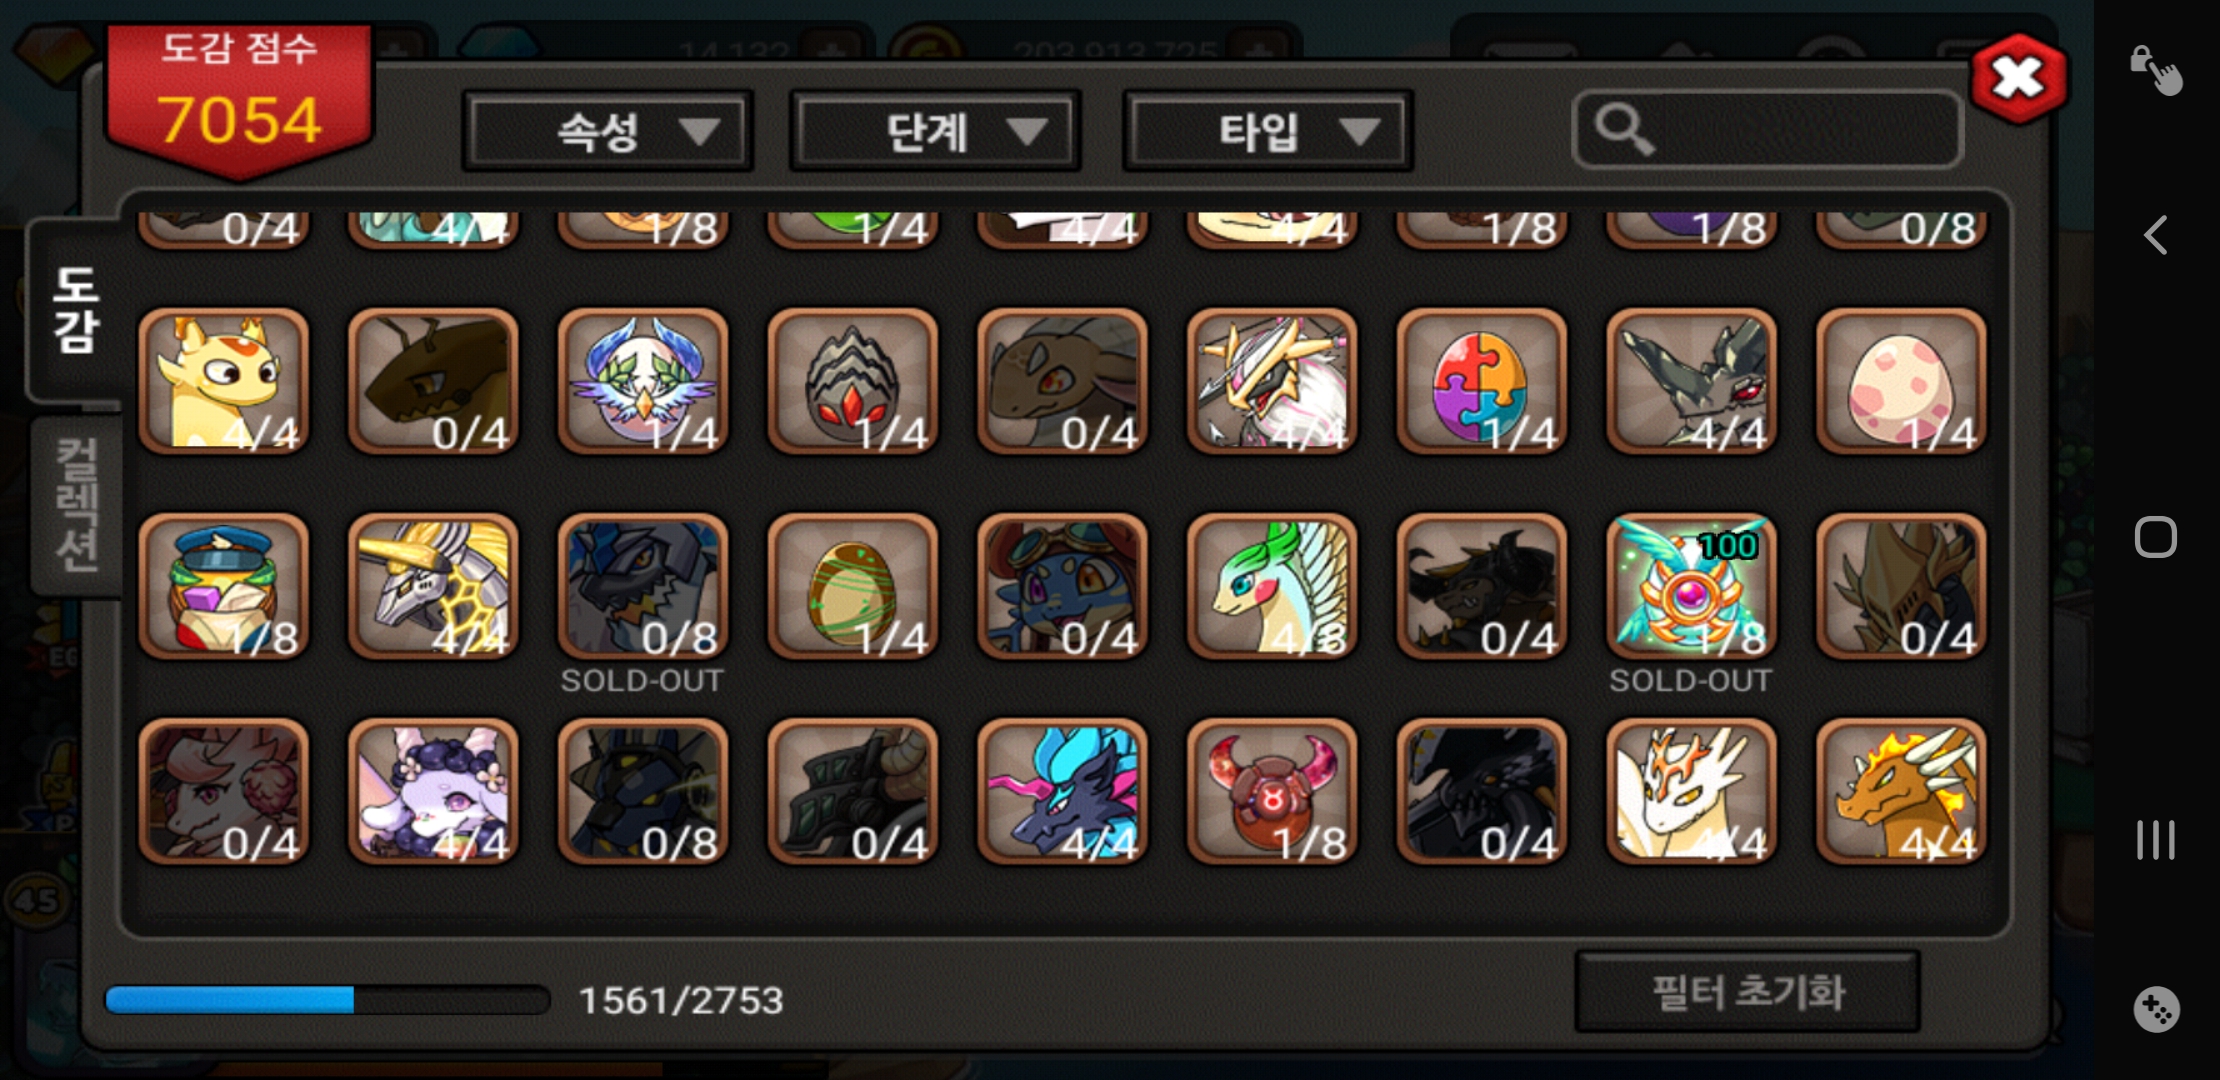This screenshot has width=2220, height=1080.
Task: Select the red bull-horned Taurus egg
Action: pos(1271,792)
